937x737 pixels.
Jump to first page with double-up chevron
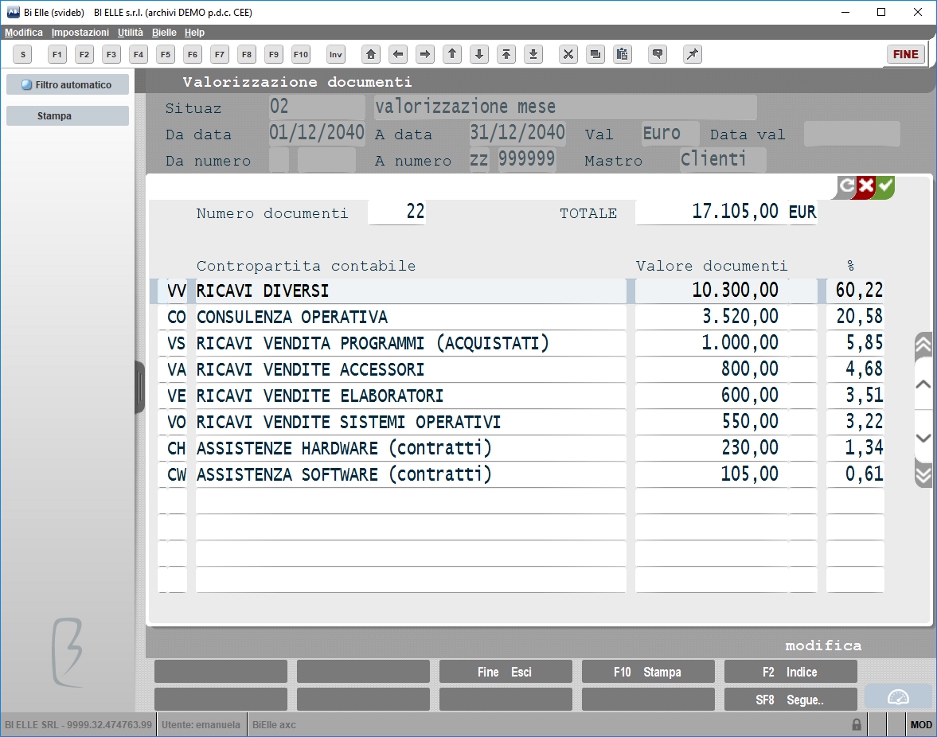(923, 345)
